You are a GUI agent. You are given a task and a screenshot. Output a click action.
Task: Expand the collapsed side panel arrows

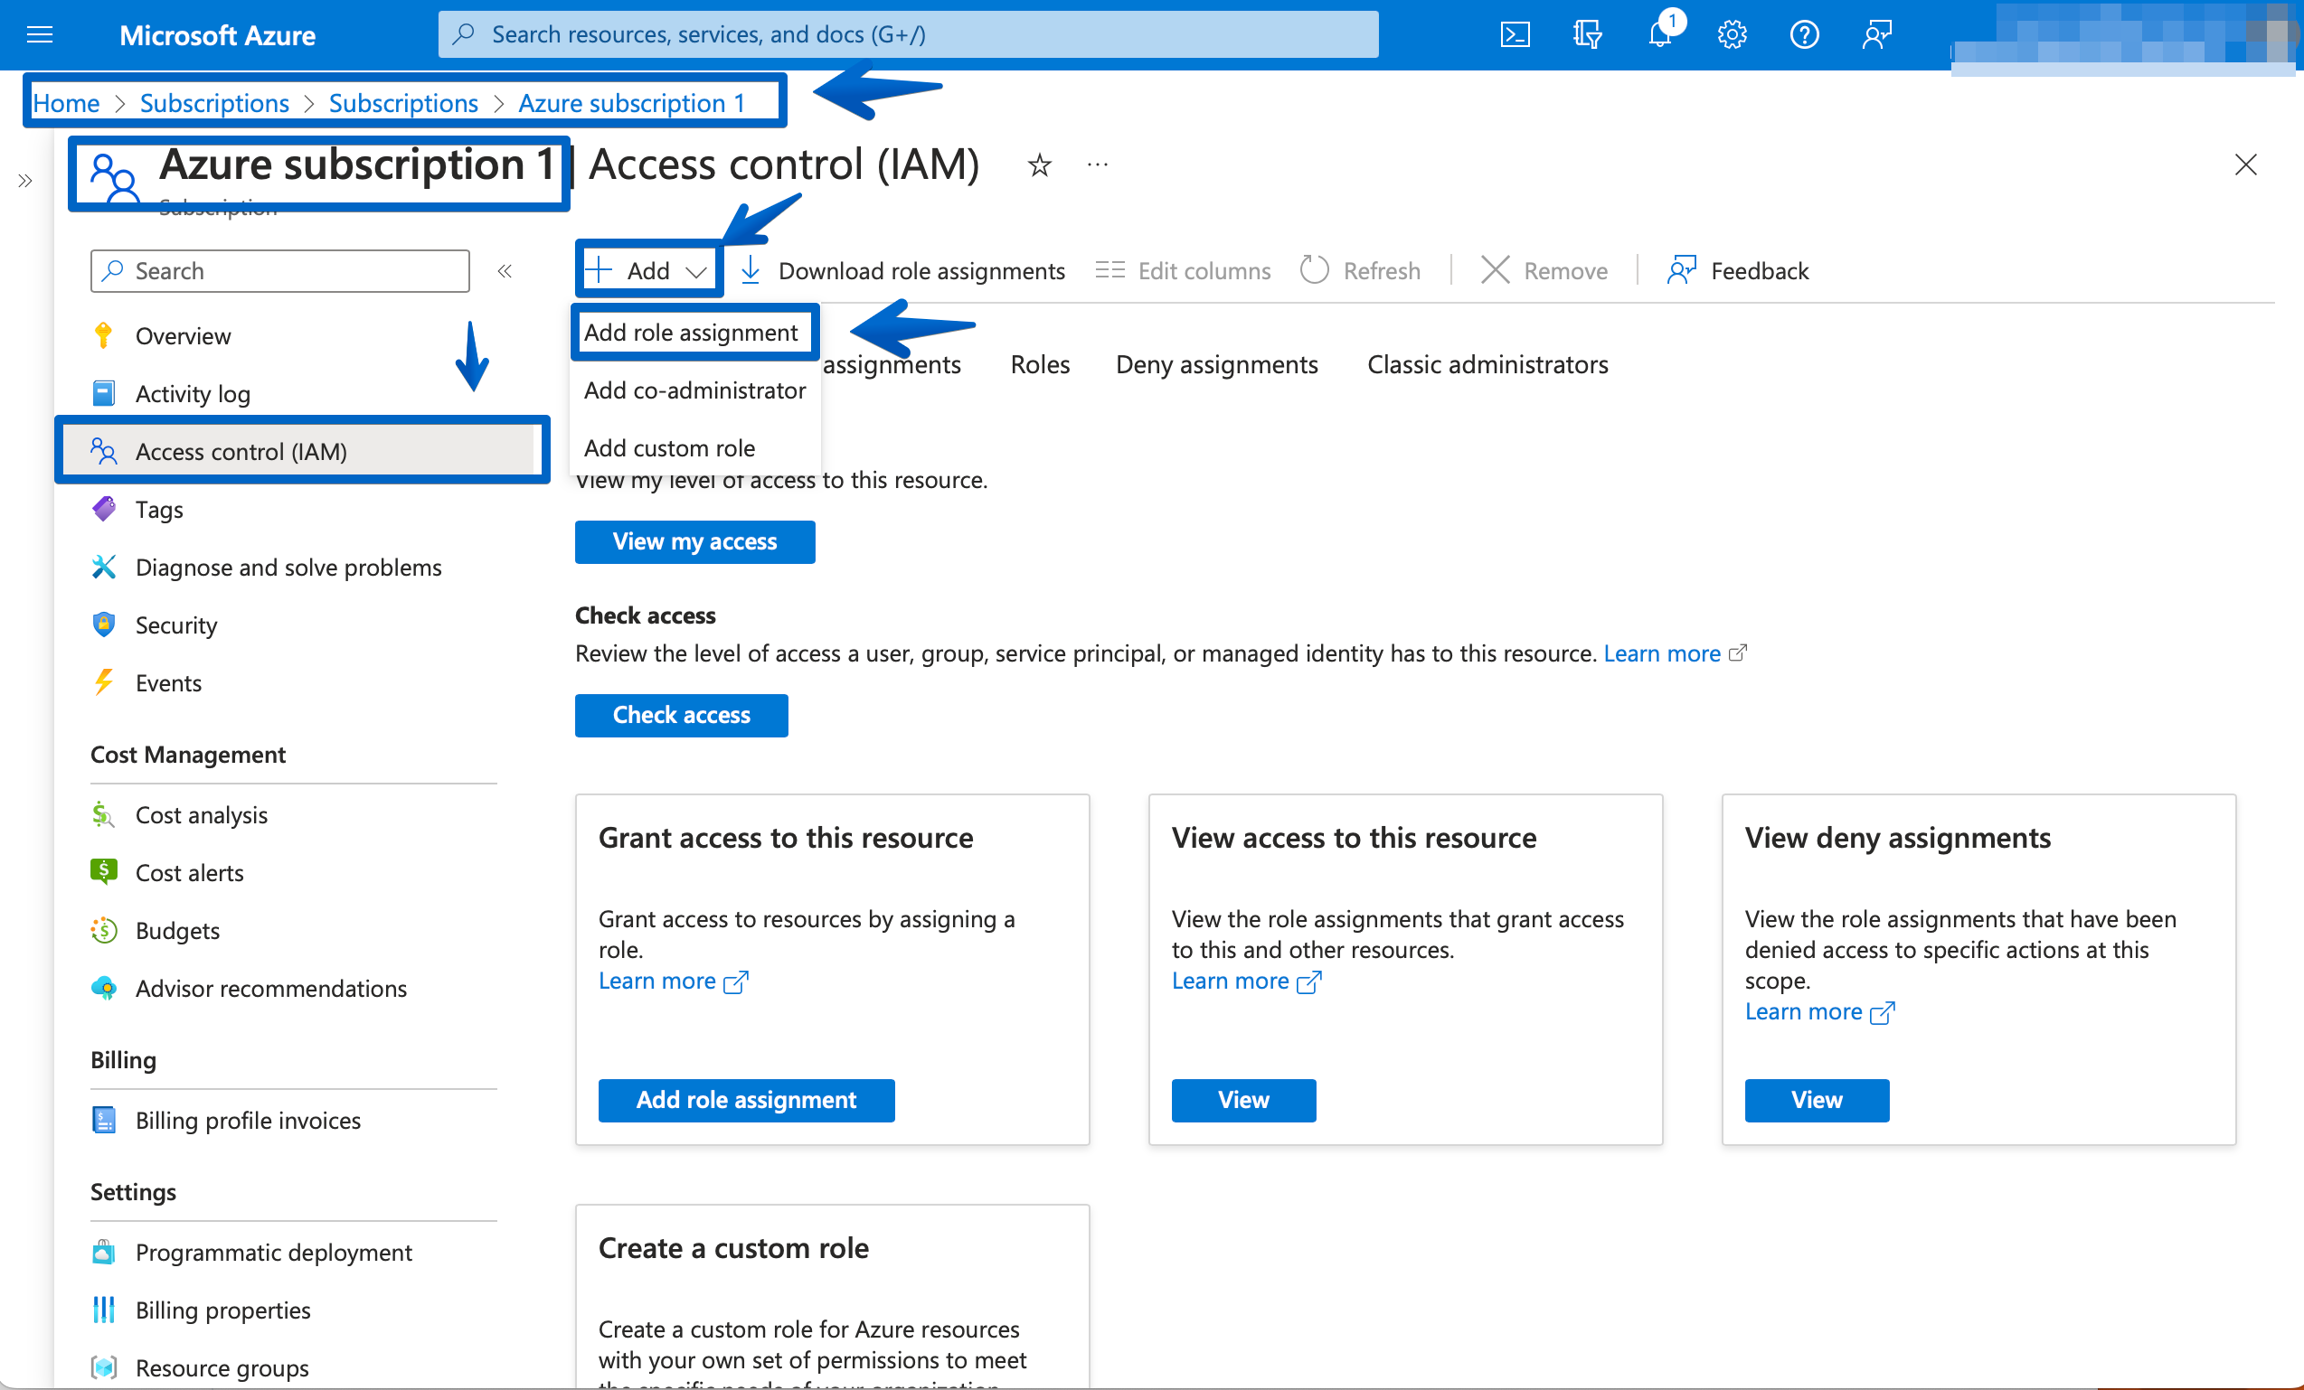[25, 181]
